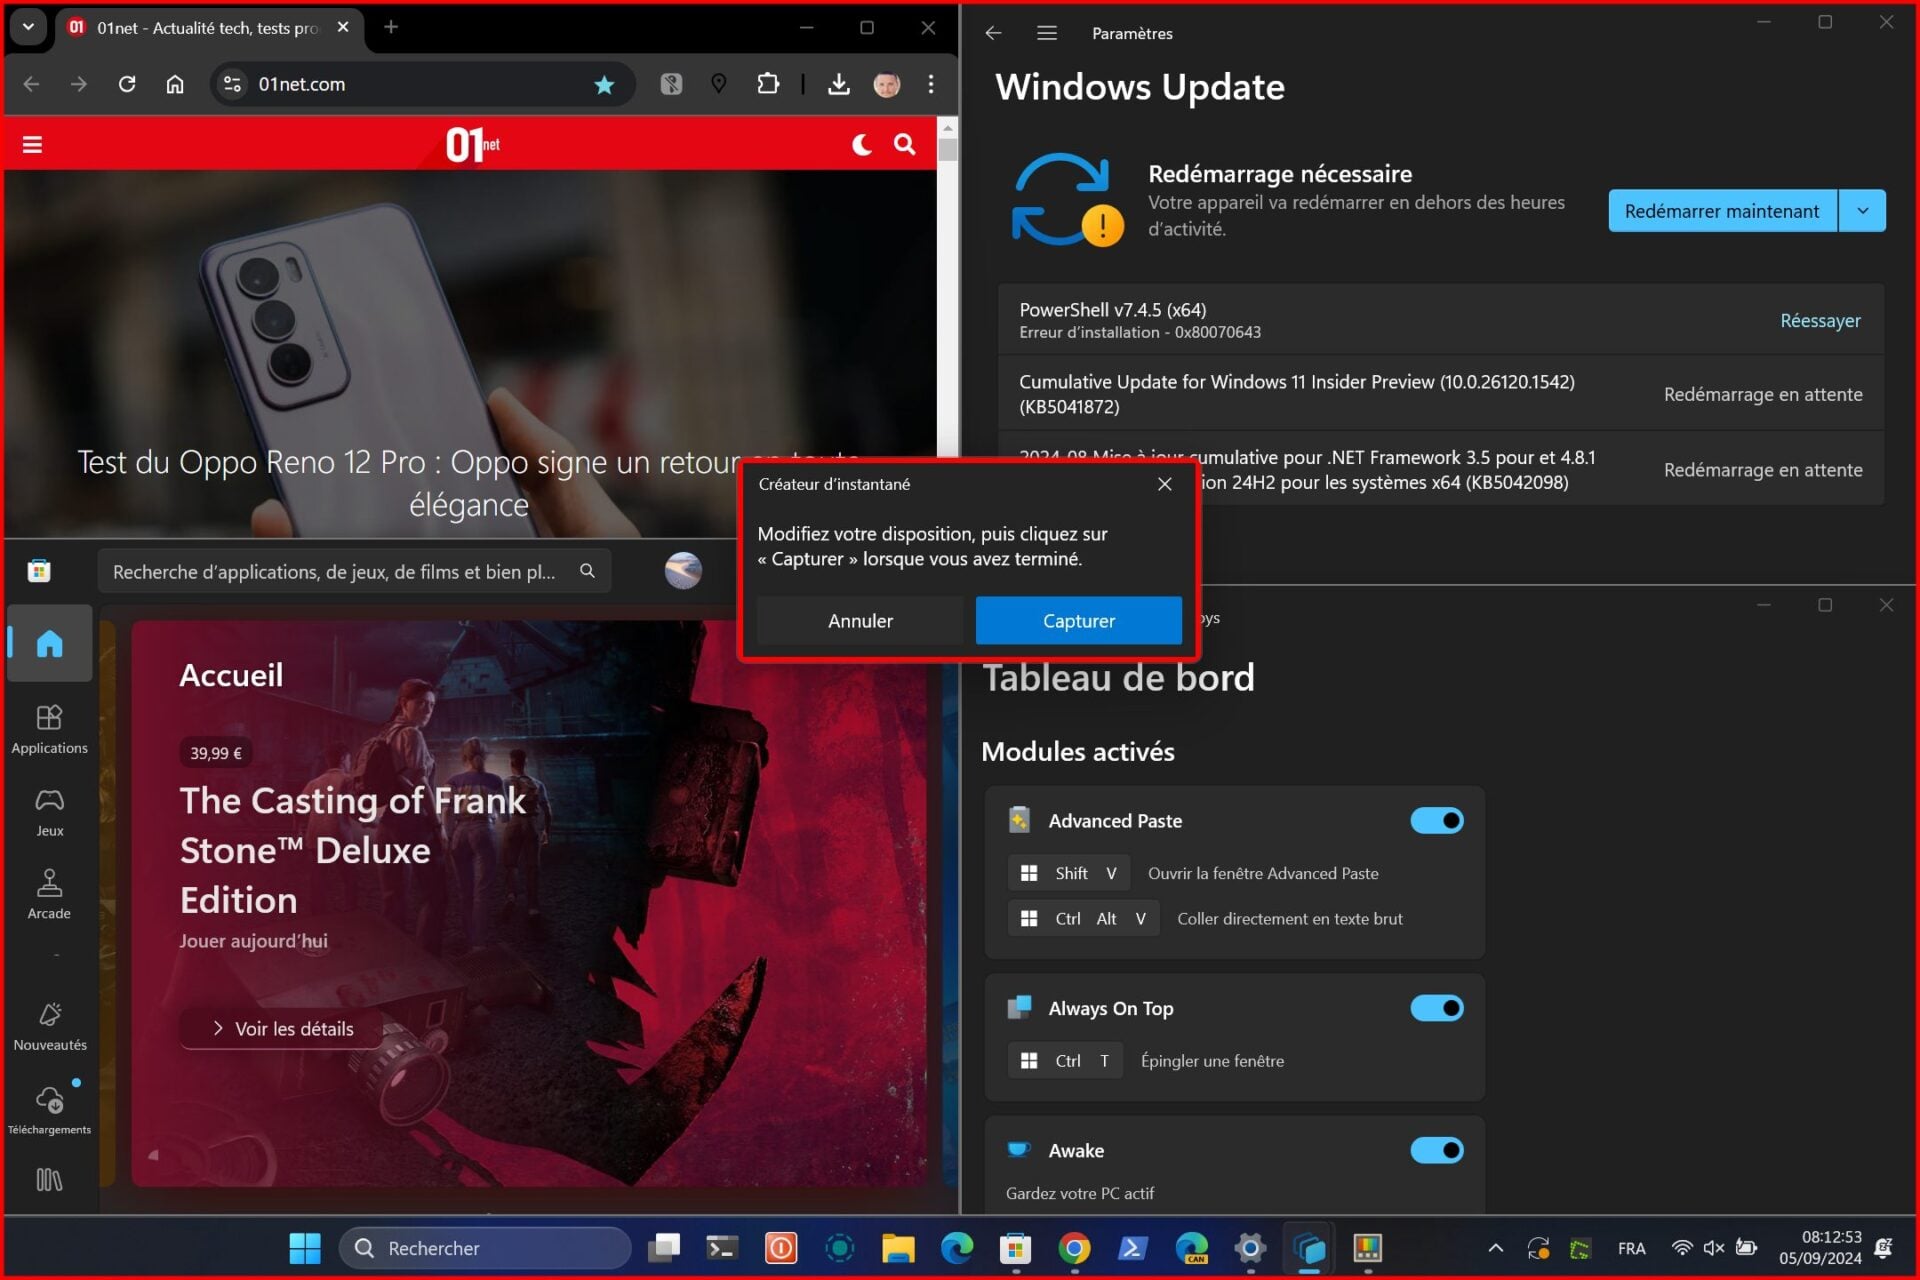Viewport: 1920px width, 1280px height.
Task: Open Chrome downloads icon in toolbar
Action: [x=838, y=84]
